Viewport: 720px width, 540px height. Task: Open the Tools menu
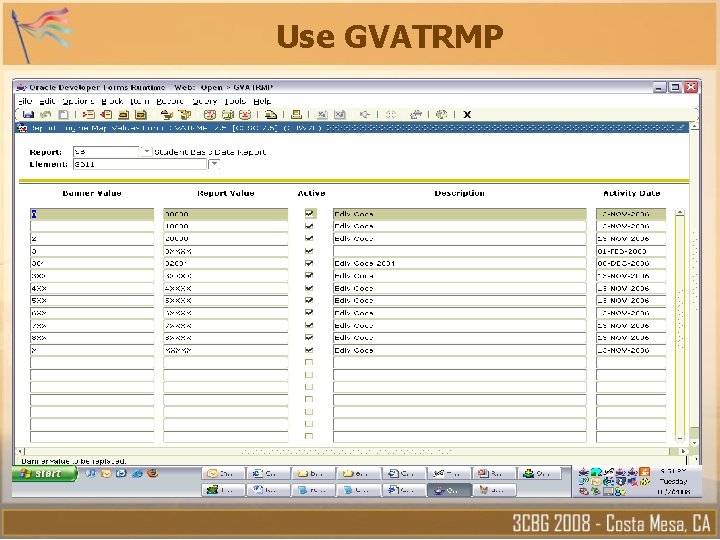(235, 101)
